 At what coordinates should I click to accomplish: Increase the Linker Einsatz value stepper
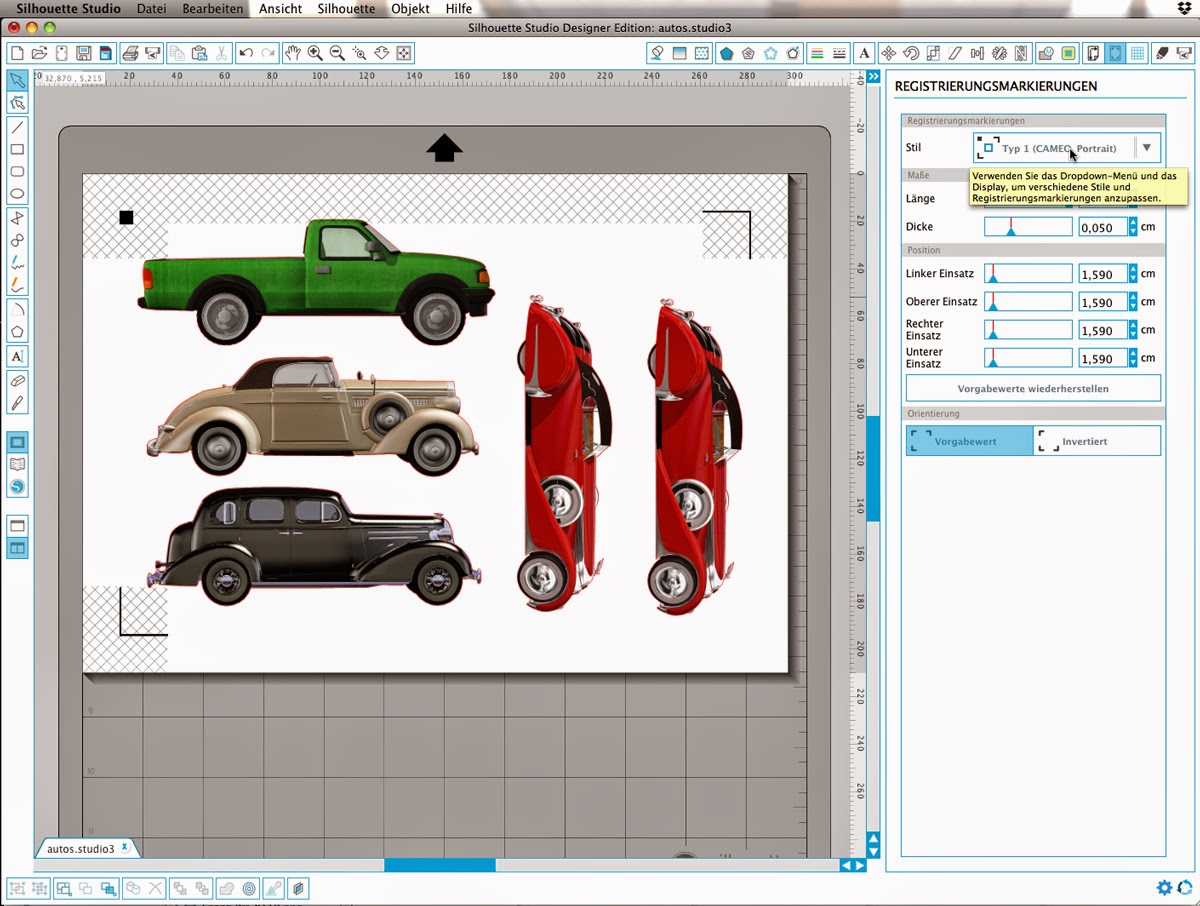[x=1132, y=269]
